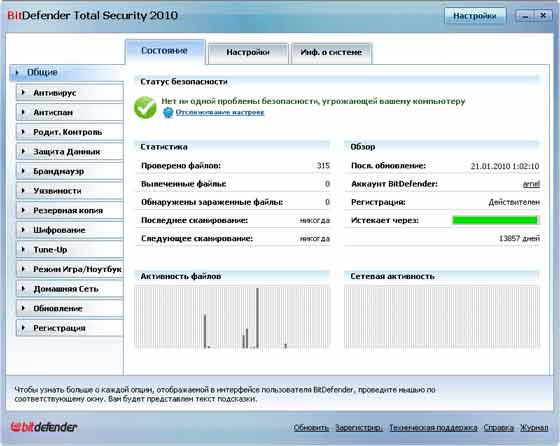Expand the Родит. Контроль arrow
The image size is (560, 446).
click(x=23, y=132)
